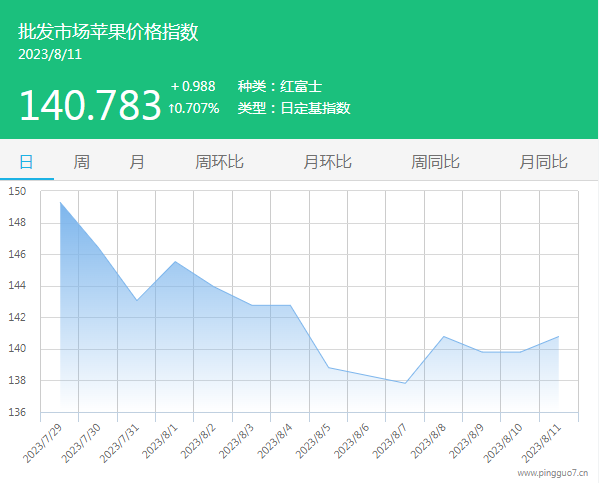Click the 140.783 index value
The image size is (599, 483).
pyautogui.click(x=90, y=105)
